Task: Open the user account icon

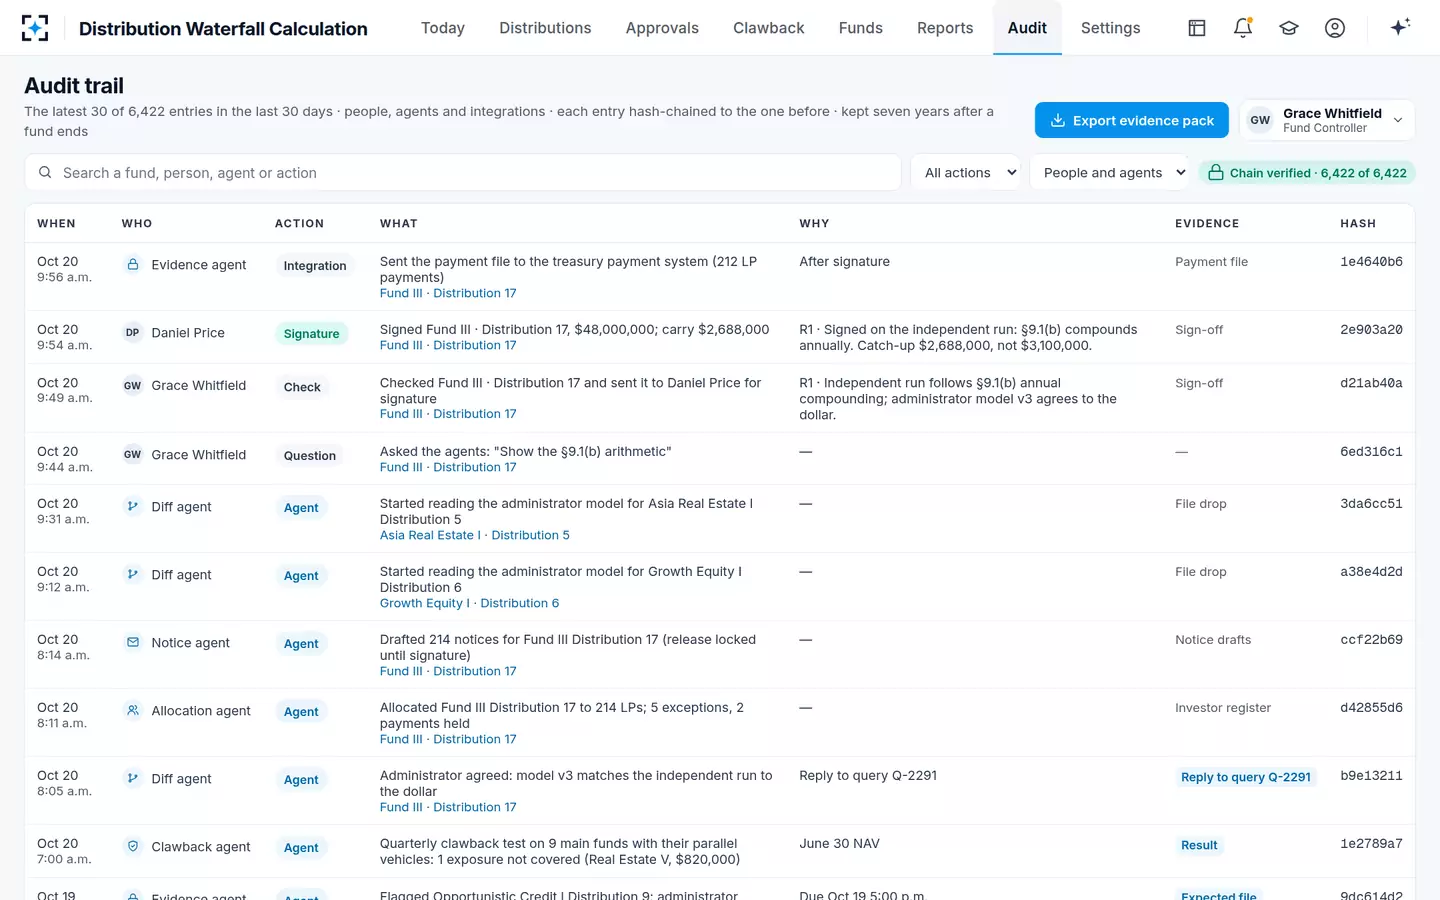Action: tap(1335, 28)
